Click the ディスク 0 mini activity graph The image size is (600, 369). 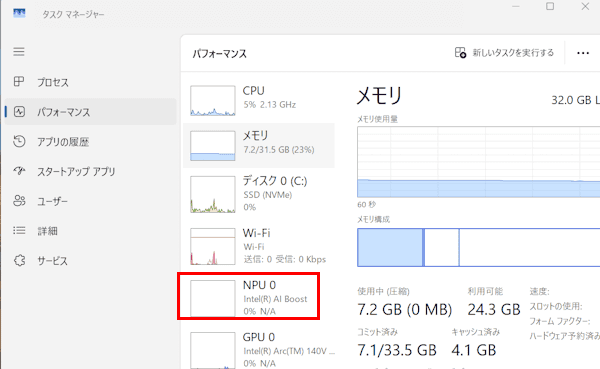point(213,194)
